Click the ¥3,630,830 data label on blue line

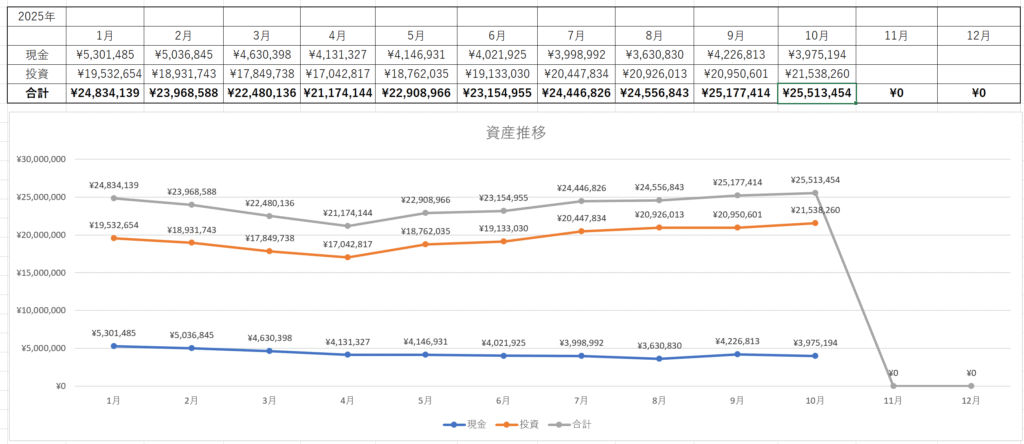tap(660, 346)
